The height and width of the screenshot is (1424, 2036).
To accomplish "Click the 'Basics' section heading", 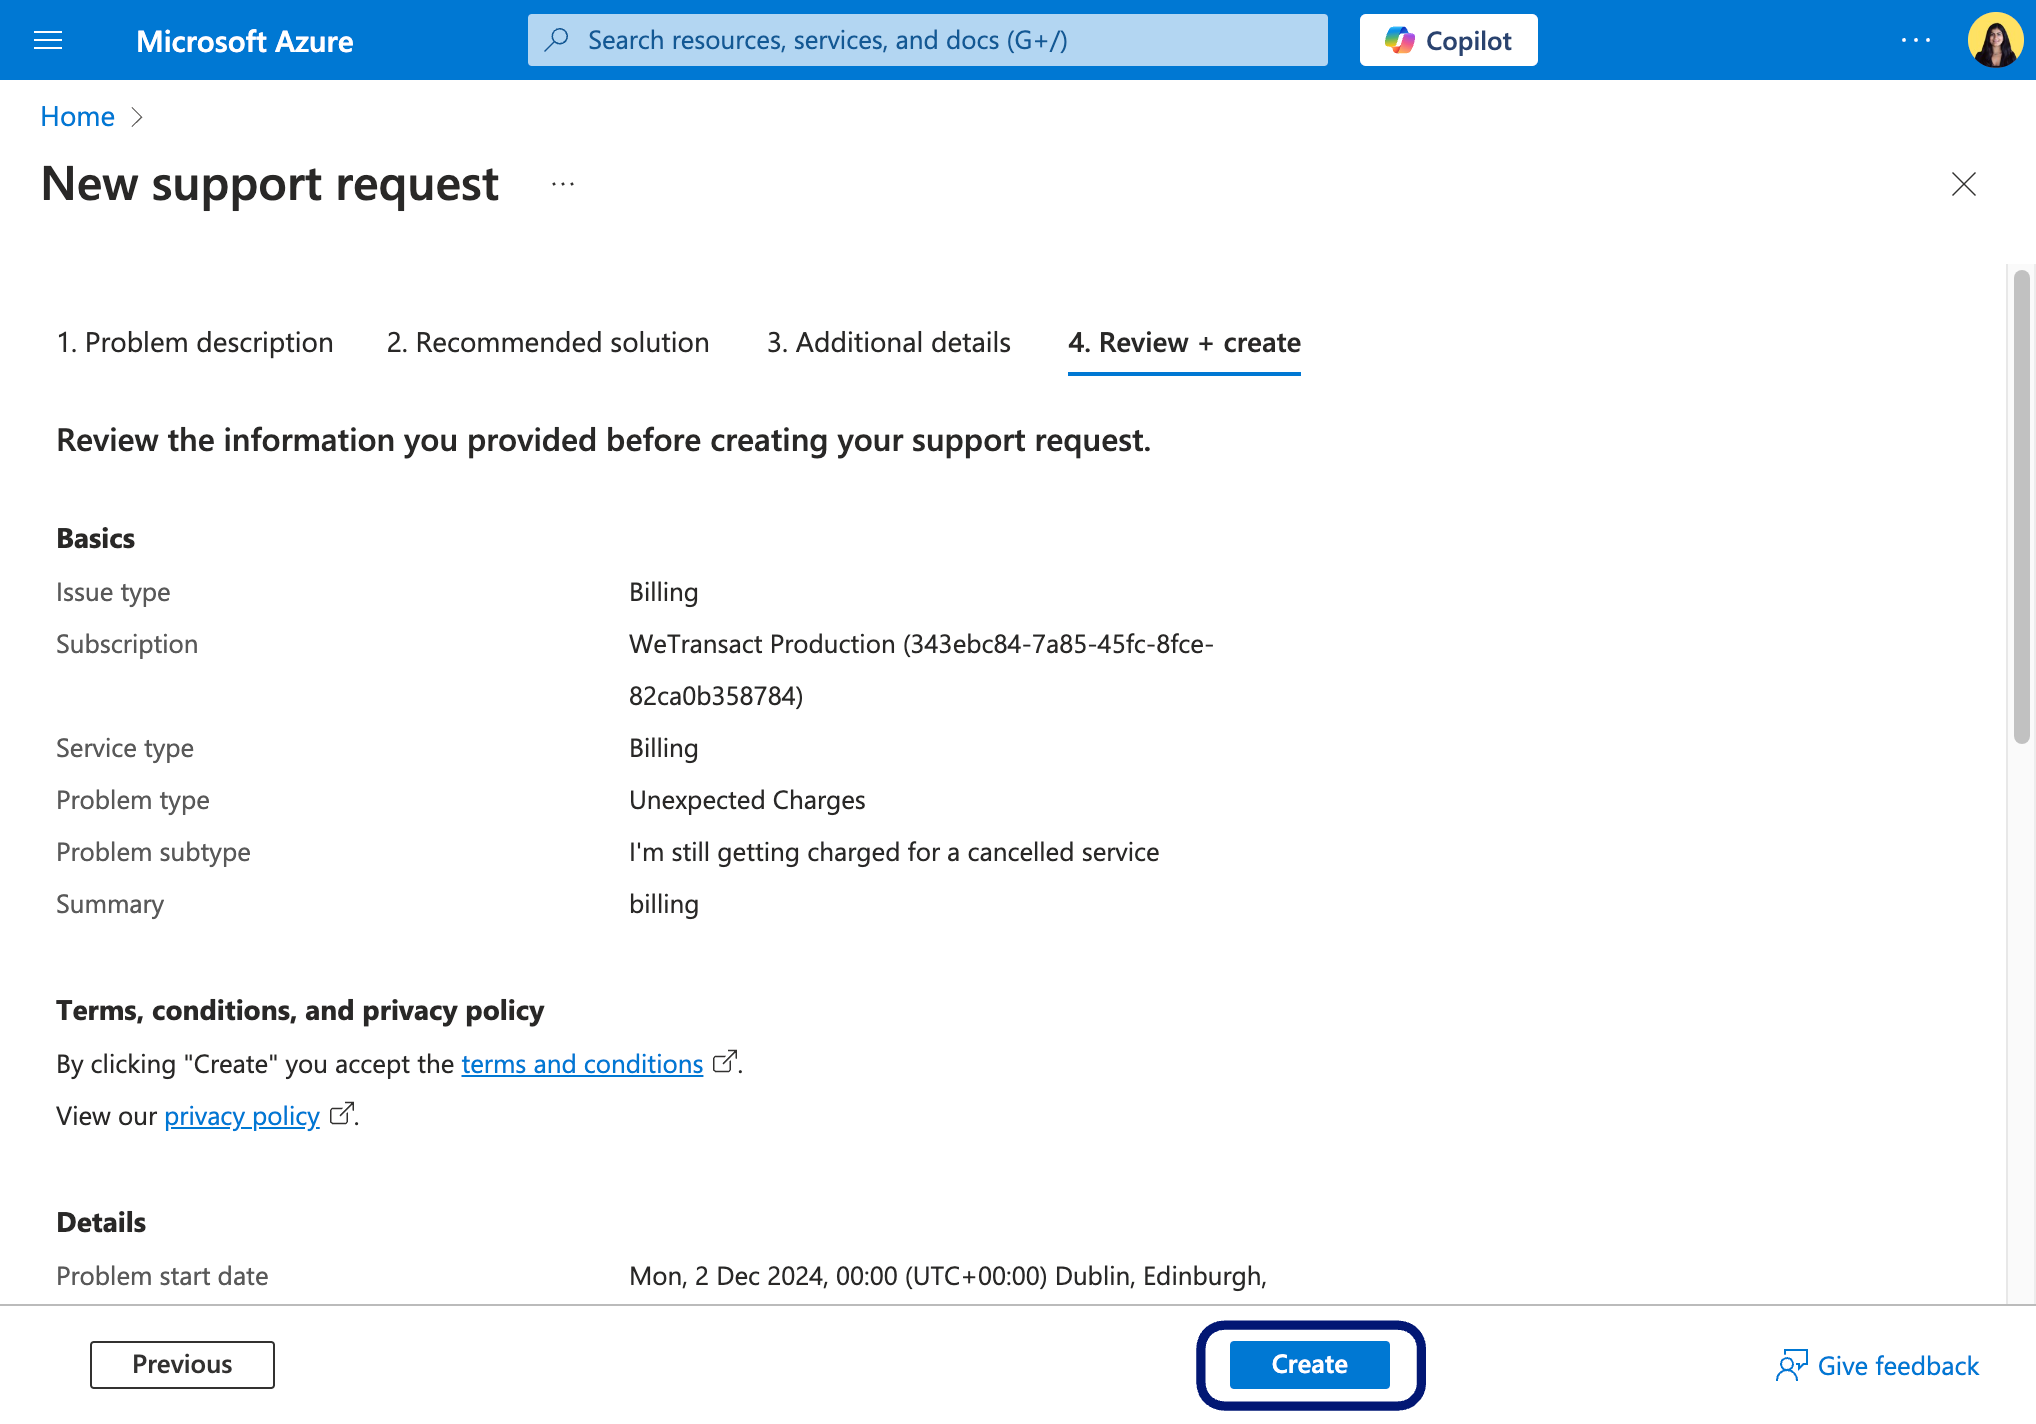I will tap(95, 538).
